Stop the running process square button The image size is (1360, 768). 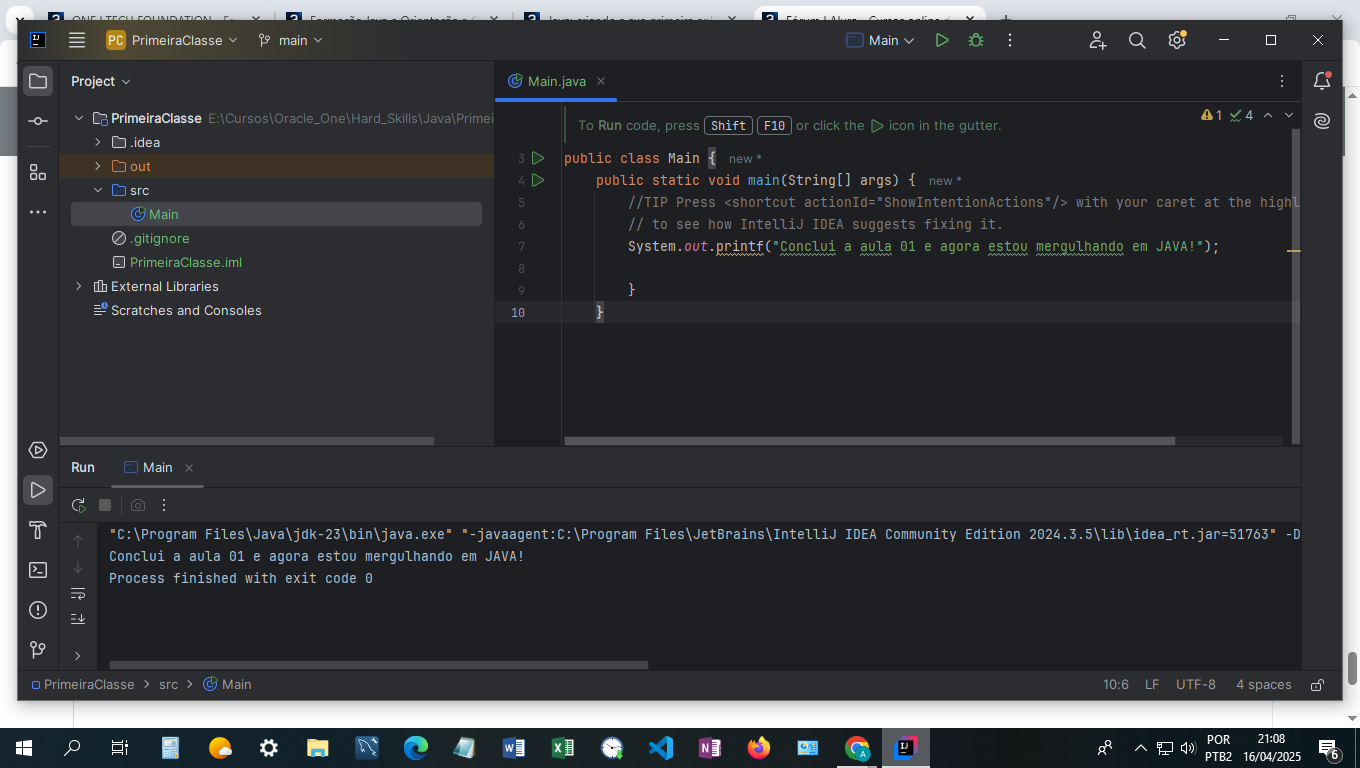(105, 505)
